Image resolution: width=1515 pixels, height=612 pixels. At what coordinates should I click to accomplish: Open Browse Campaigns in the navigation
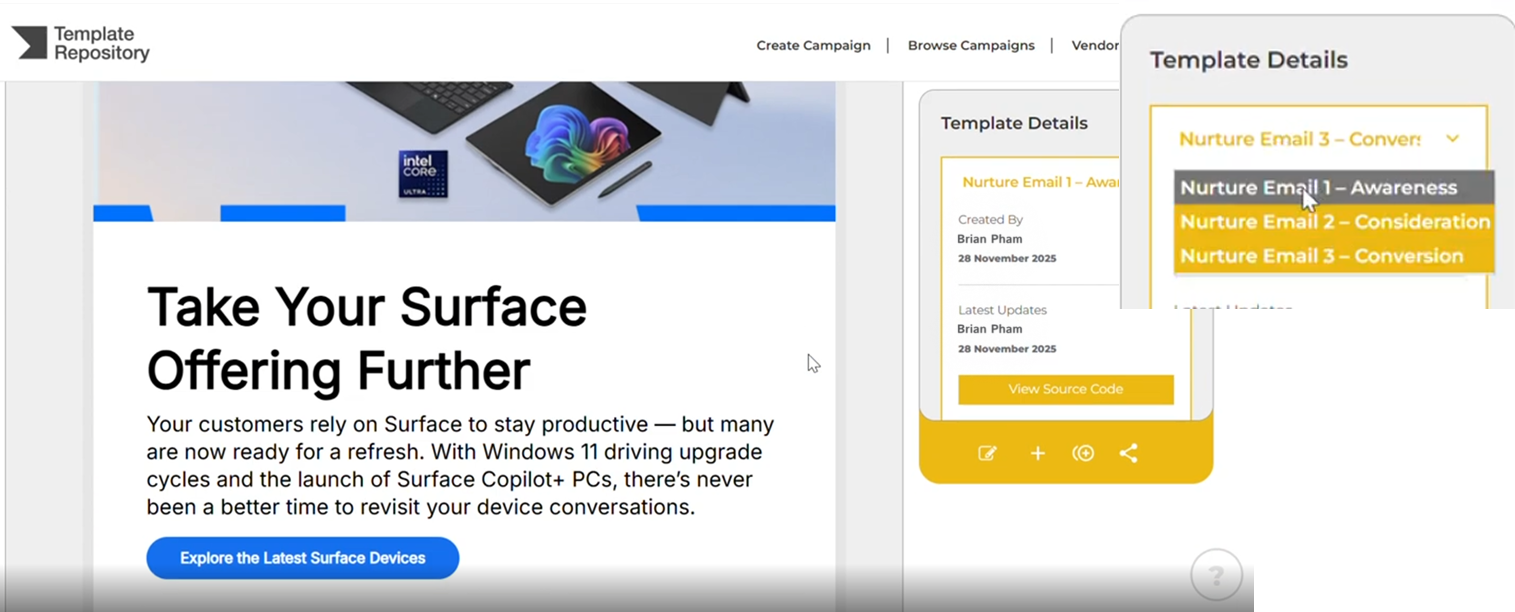(x=971, y=45)
